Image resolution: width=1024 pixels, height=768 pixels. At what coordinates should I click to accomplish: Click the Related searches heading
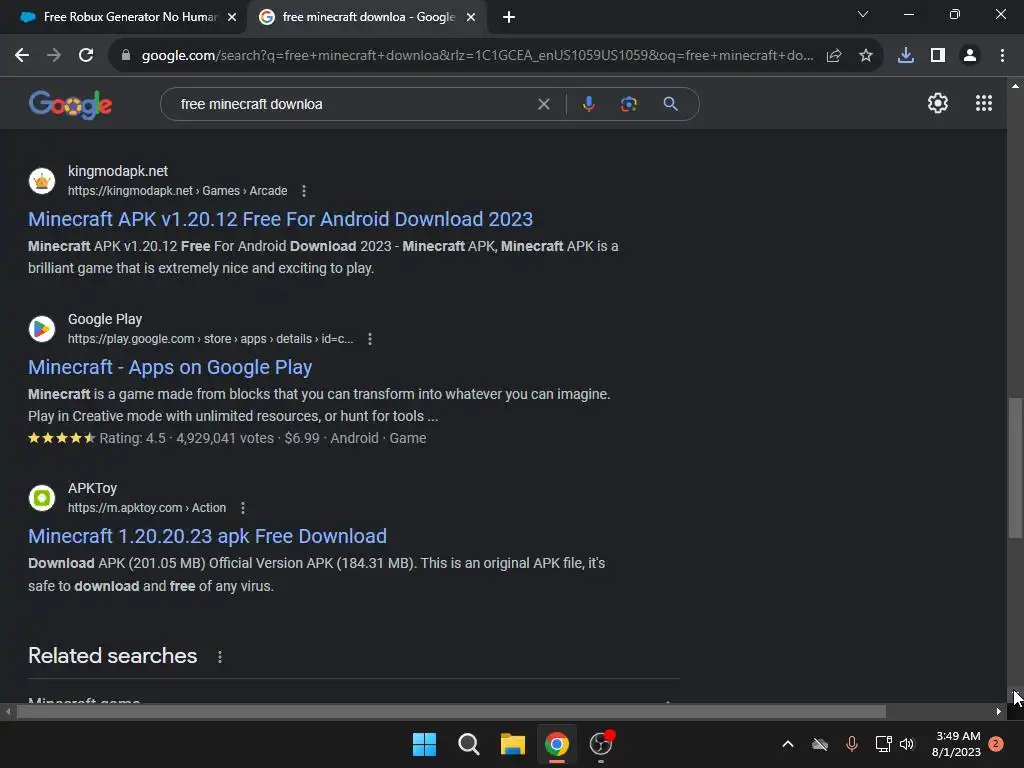[112, 656]
